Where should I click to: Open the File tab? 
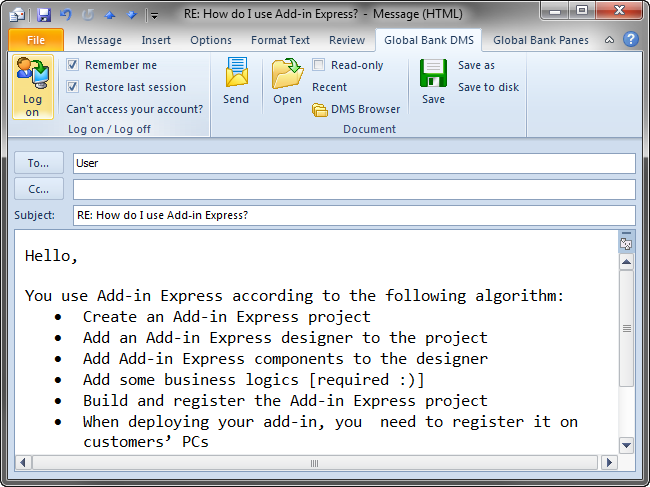click(36, 40)
